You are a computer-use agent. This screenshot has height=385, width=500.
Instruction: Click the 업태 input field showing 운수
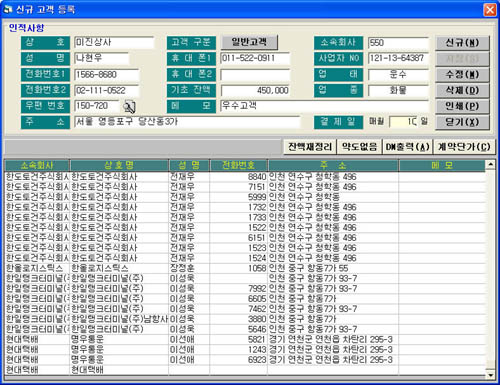(398, 74)
